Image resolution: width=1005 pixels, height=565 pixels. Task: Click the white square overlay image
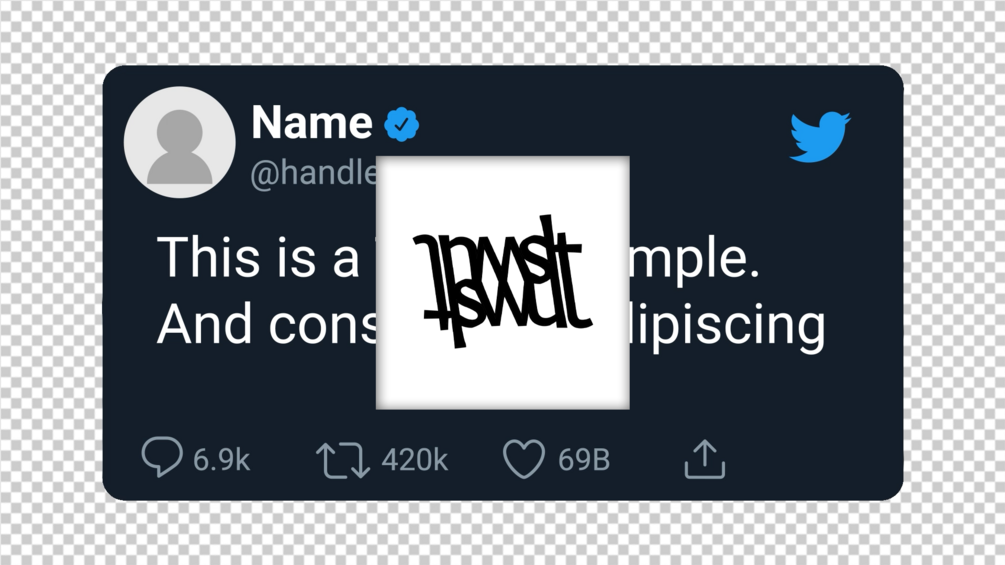(x=502, y=380)
